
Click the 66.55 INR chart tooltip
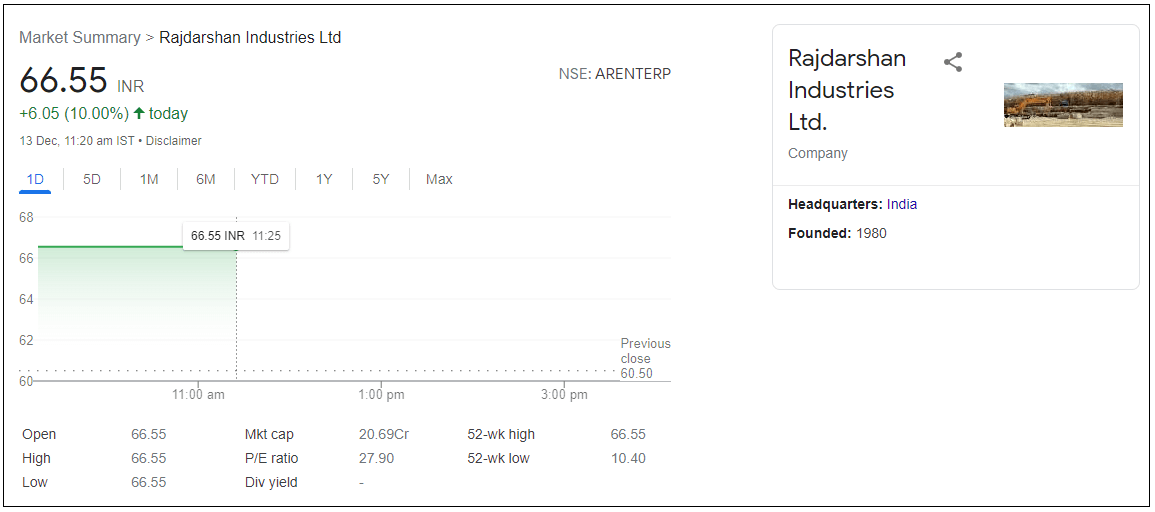[x=236, y=236]
